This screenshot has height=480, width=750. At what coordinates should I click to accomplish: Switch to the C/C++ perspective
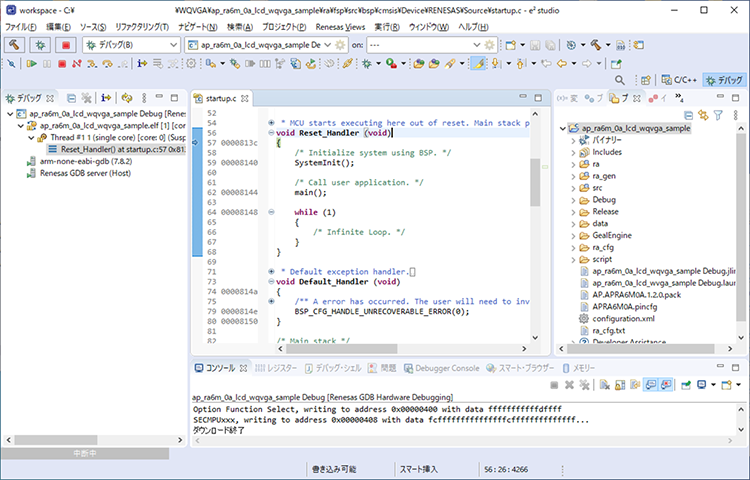click(680, 80)
